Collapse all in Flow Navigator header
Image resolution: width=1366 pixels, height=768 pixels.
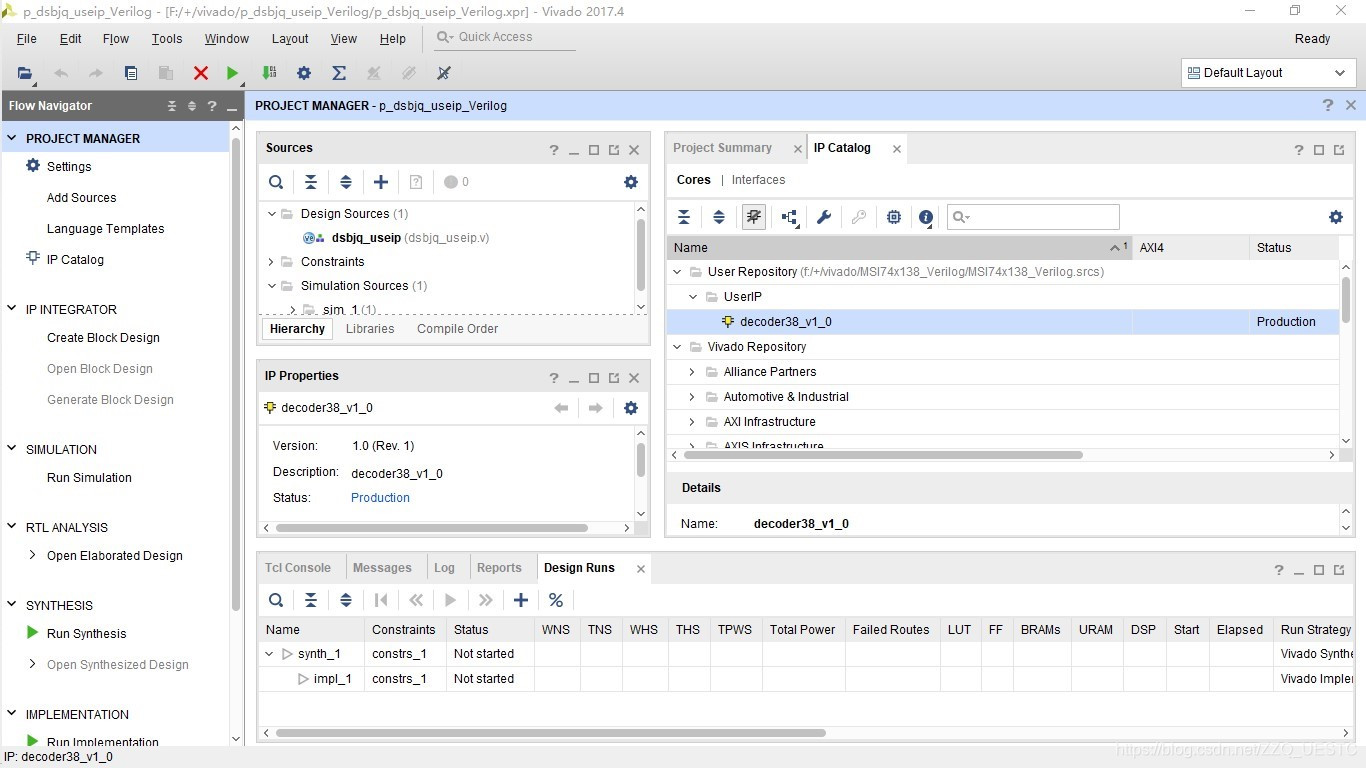pyautogui.click(x=172, y=106)
